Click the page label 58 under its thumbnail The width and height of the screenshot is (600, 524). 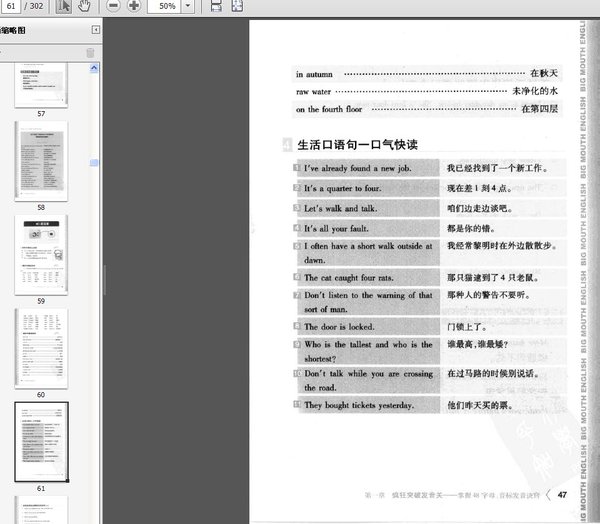click(41, 207)
